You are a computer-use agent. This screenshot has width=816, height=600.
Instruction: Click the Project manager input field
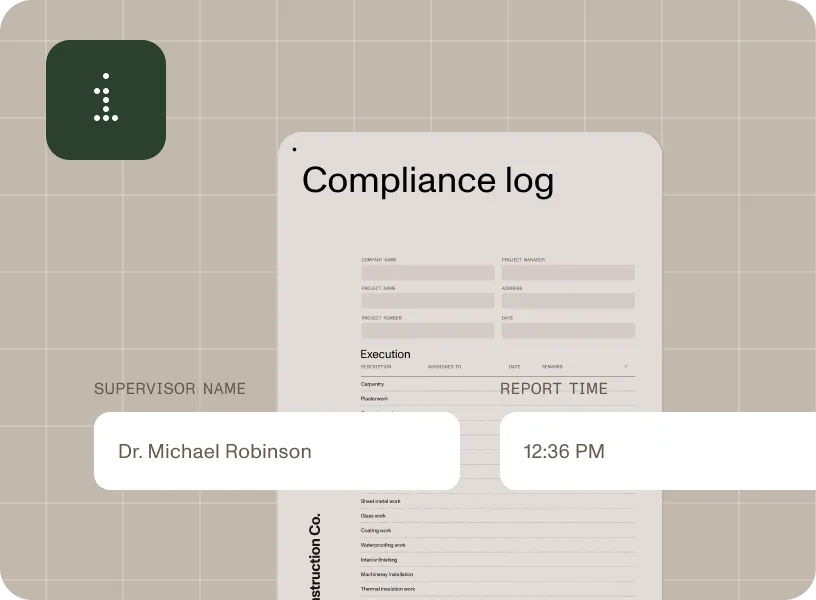[x=568, y=272]
